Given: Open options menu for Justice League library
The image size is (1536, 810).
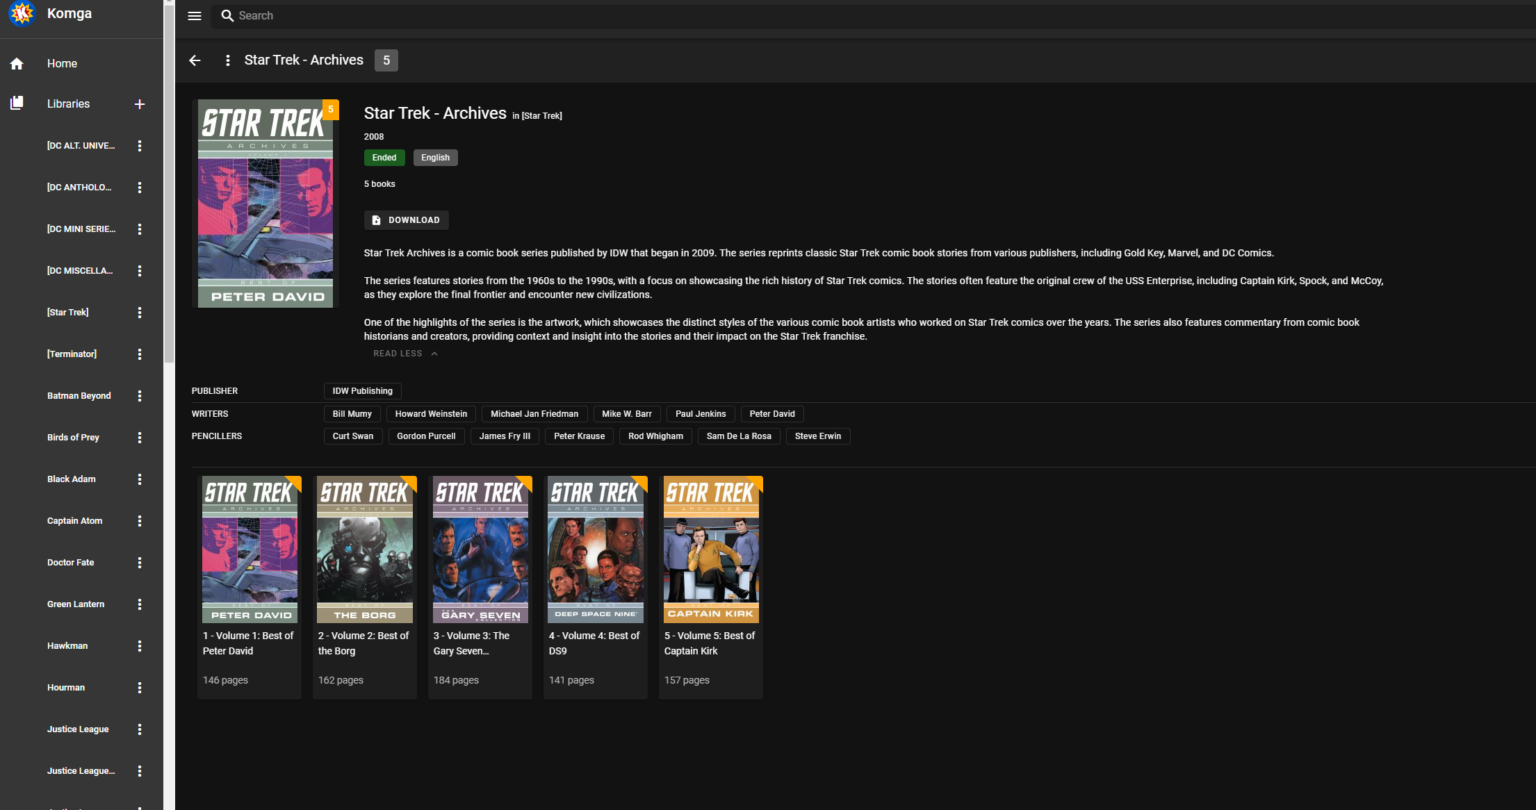Looking at the screenshot, I should point(139,730).
